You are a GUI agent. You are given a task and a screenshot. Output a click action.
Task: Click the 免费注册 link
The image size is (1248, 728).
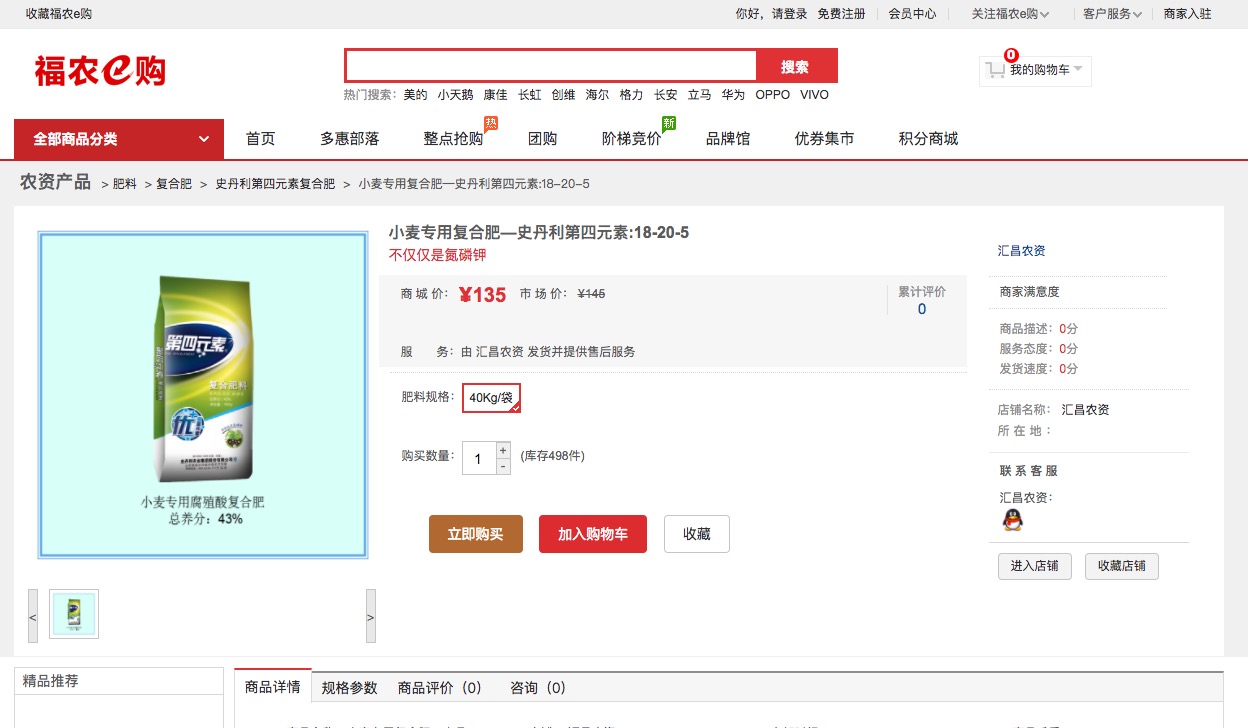click(x=842, y=14)
